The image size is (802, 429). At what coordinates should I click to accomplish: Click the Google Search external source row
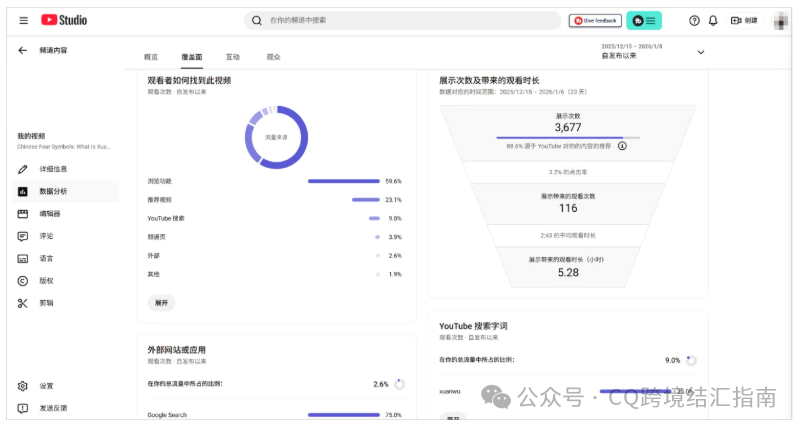point(275,415)
